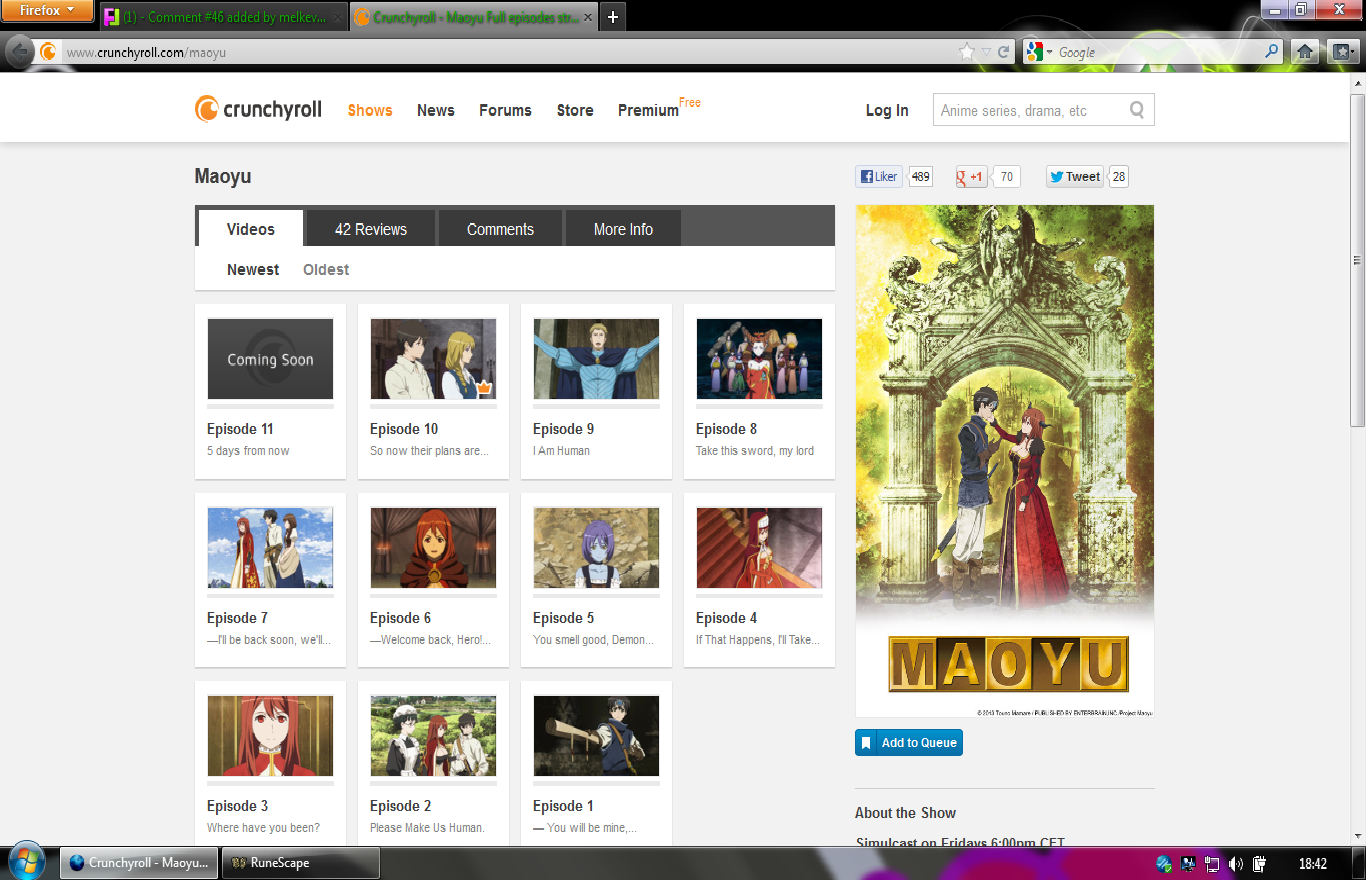Click the taskbar clock showing 18:42
Image resolution: width=1366 pixels, height=882 pixels.
click(1312, 863)
